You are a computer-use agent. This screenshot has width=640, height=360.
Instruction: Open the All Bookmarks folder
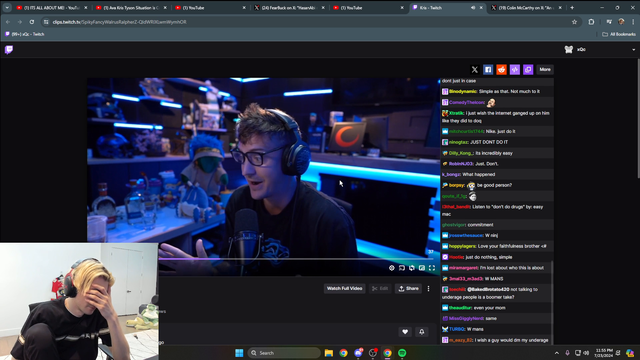coord(619,34)
